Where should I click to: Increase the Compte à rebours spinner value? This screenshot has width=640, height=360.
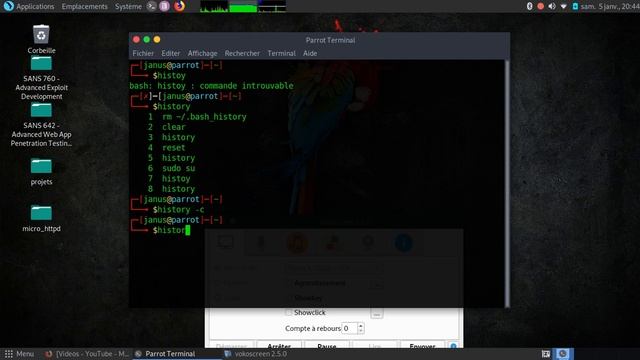360,325
